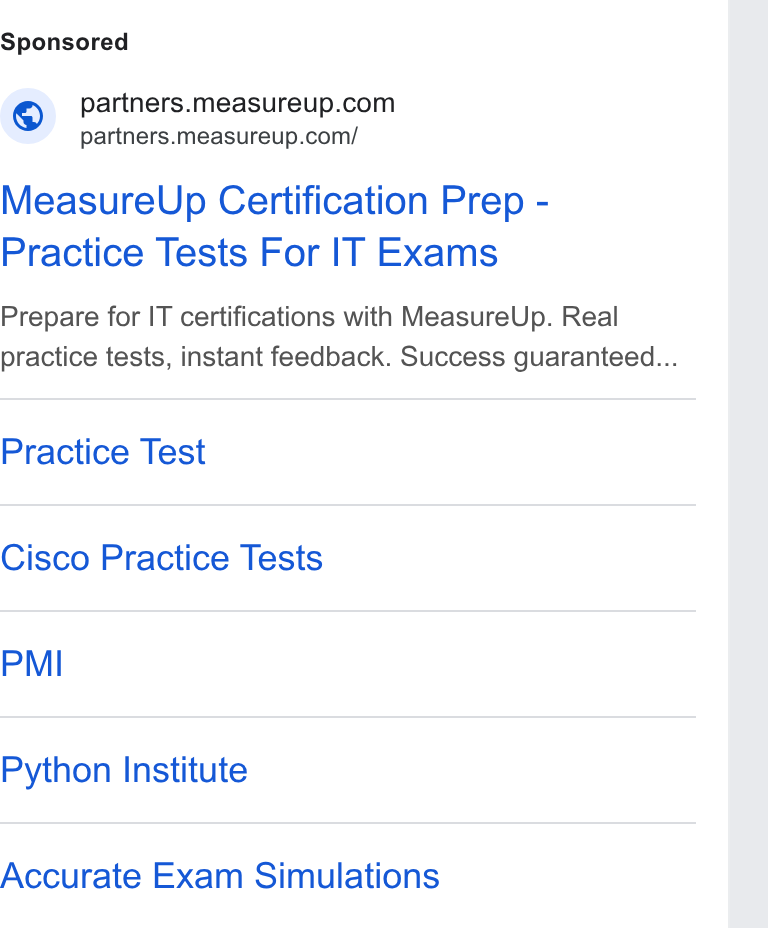Click ad description starting 'Prepare for IT'

point(338,337)
